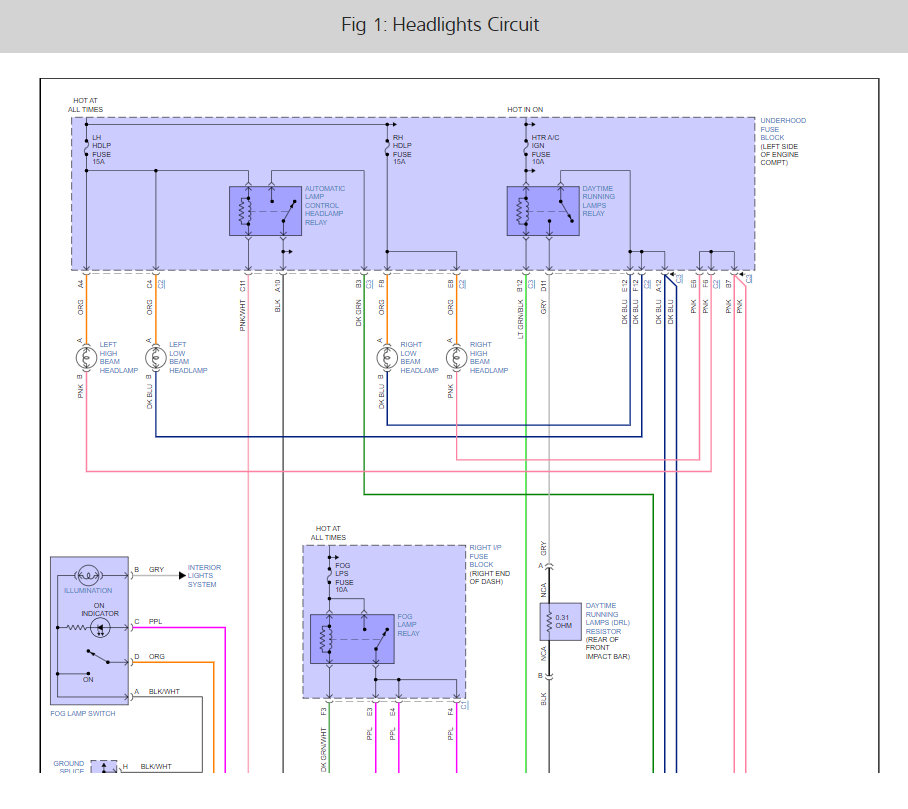Click the RH HDLP 15A fuse symbol

click(x=387, y=149)
